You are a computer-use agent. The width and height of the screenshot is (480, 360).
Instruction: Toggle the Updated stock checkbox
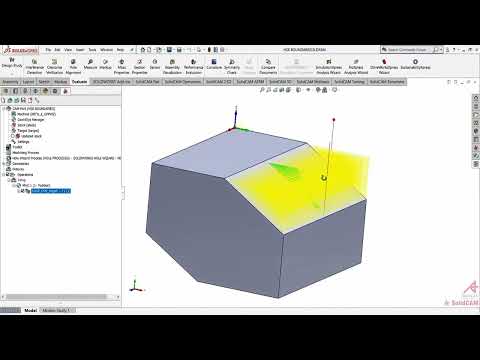pos(13,136)
